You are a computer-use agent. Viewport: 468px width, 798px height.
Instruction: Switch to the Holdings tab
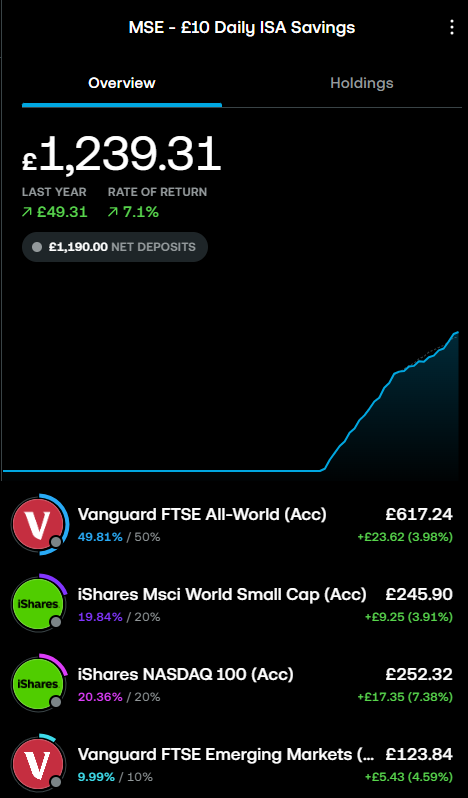[362, 83]
